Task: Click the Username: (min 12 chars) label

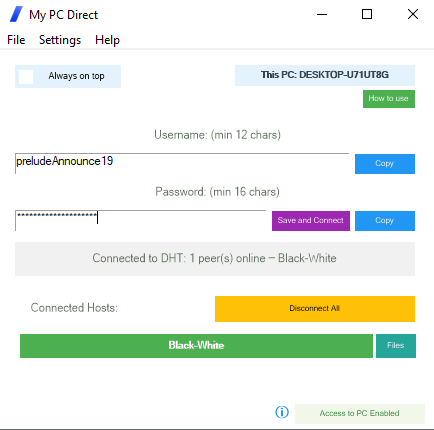Action: (217, 135)
